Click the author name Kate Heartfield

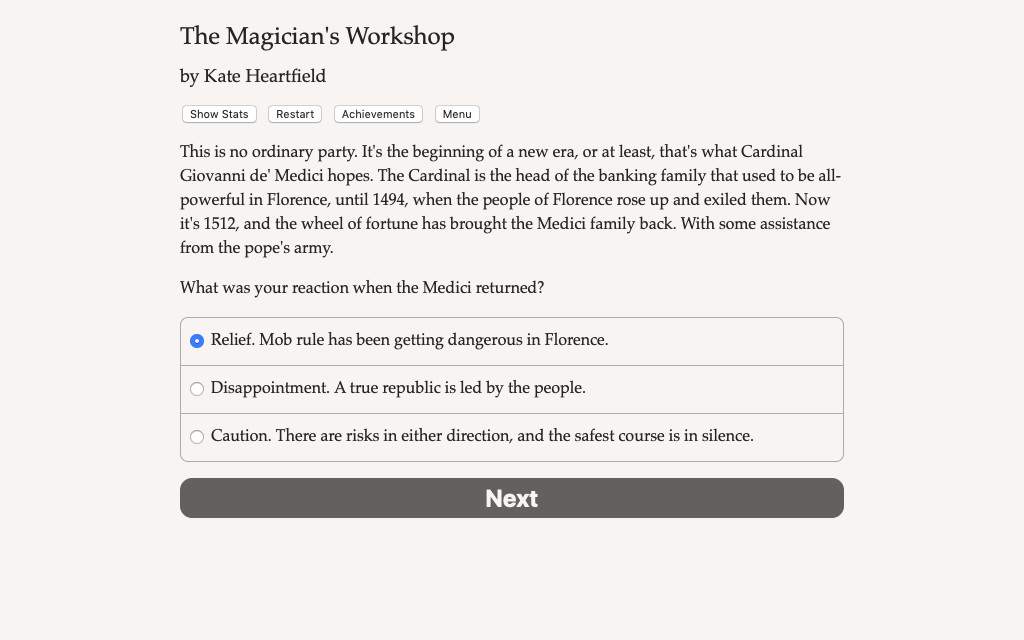253,76
